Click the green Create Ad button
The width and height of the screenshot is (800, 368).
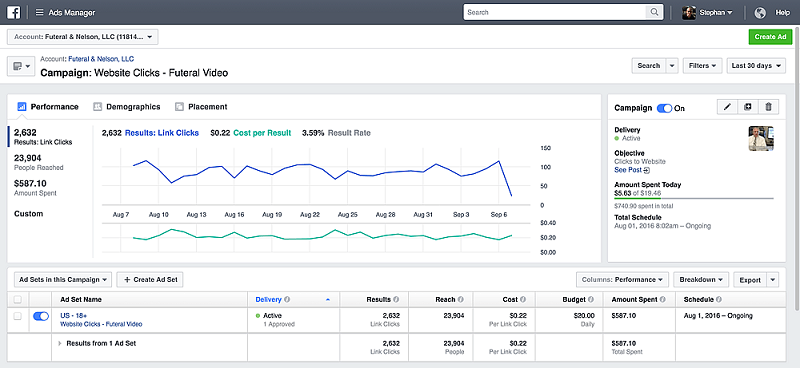tap(770, 37)
